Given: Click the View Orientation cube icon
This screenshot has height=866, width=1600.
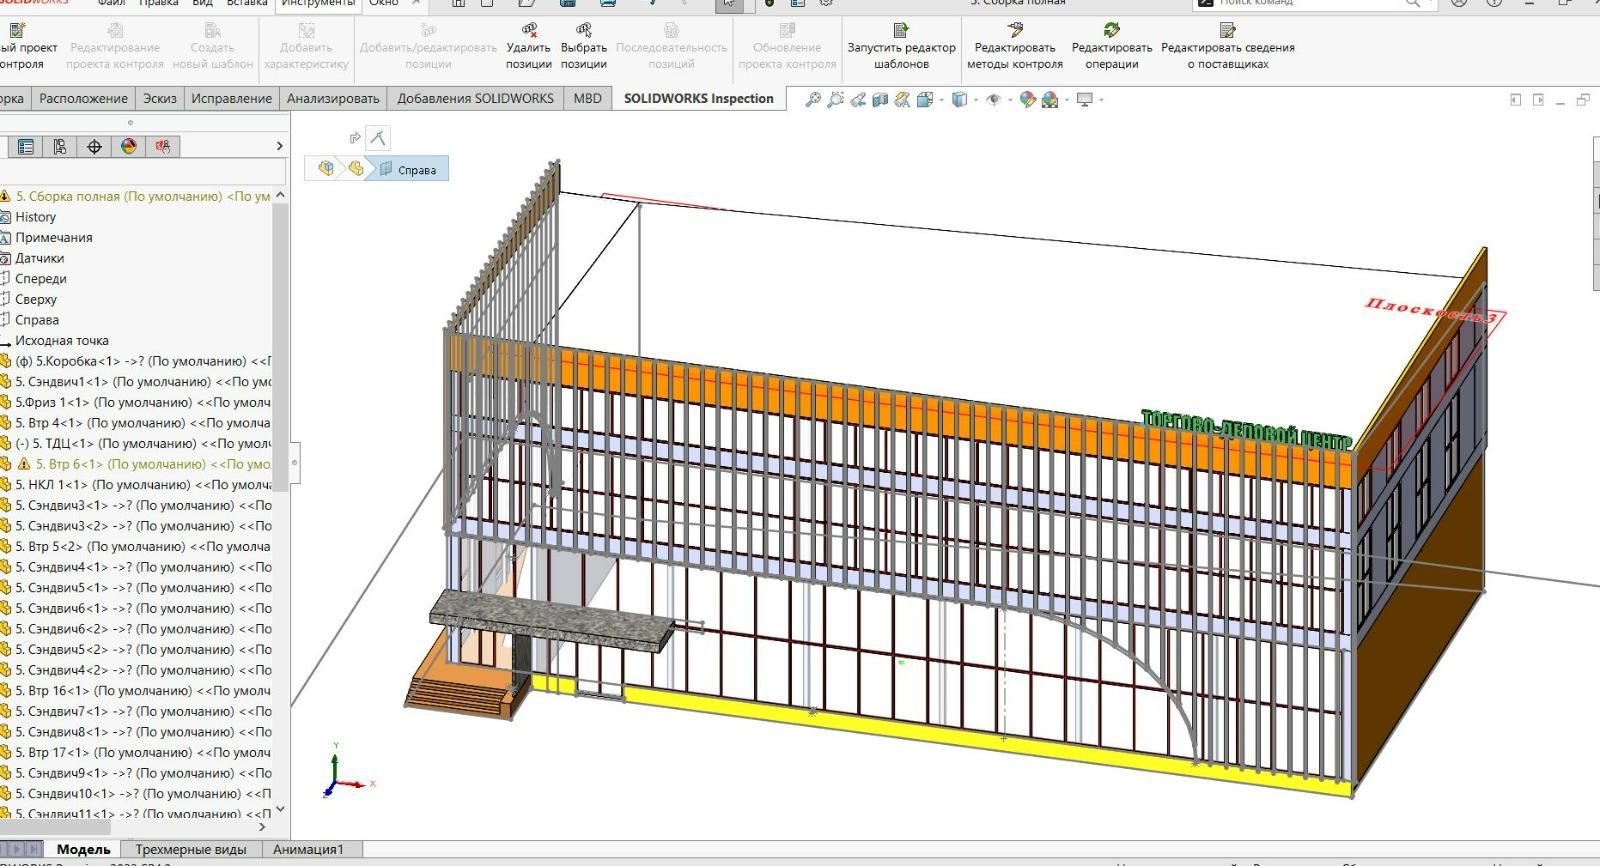Looking at the screenshot, I should click(924, 99).
